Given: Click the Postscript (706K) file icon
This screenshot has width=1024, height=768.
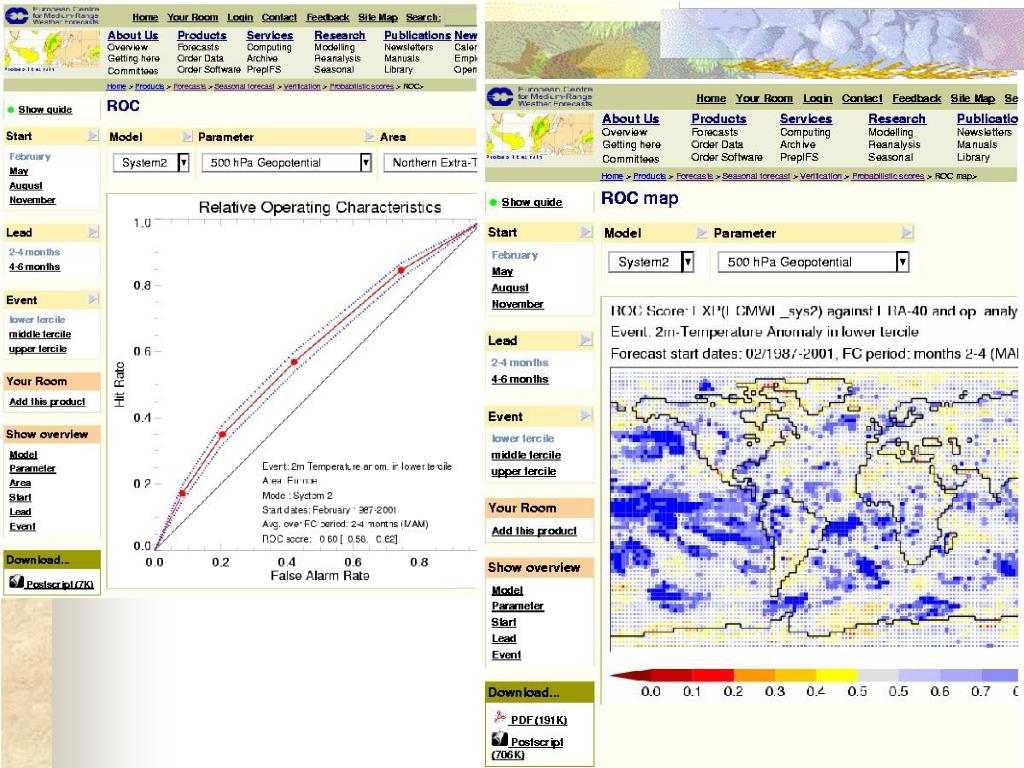Looking at the screenshot, I should point(500,739).
